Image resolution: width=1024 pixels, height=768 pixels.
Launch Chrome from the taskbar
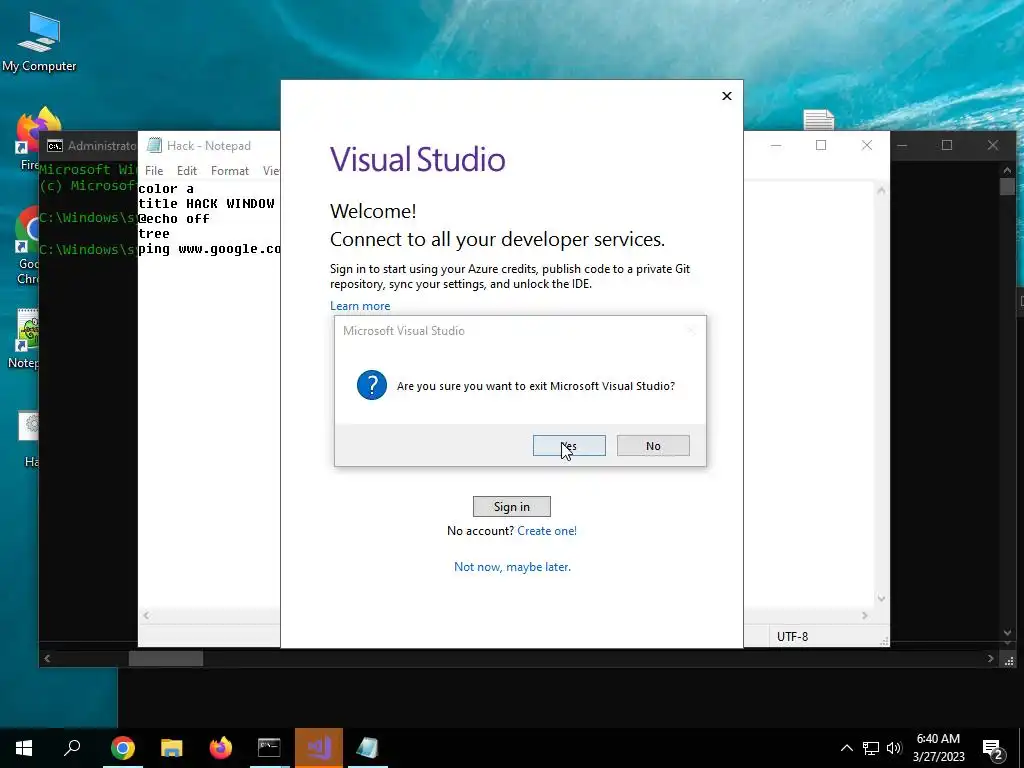point(122,748)
